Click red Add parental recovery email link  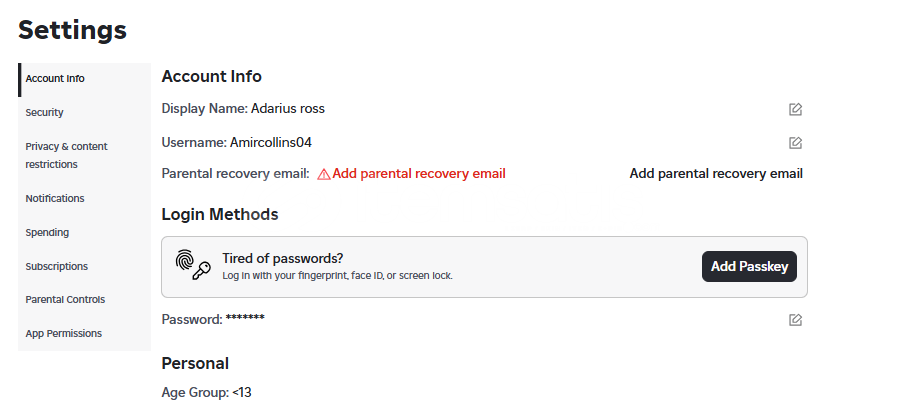point(419,173)
